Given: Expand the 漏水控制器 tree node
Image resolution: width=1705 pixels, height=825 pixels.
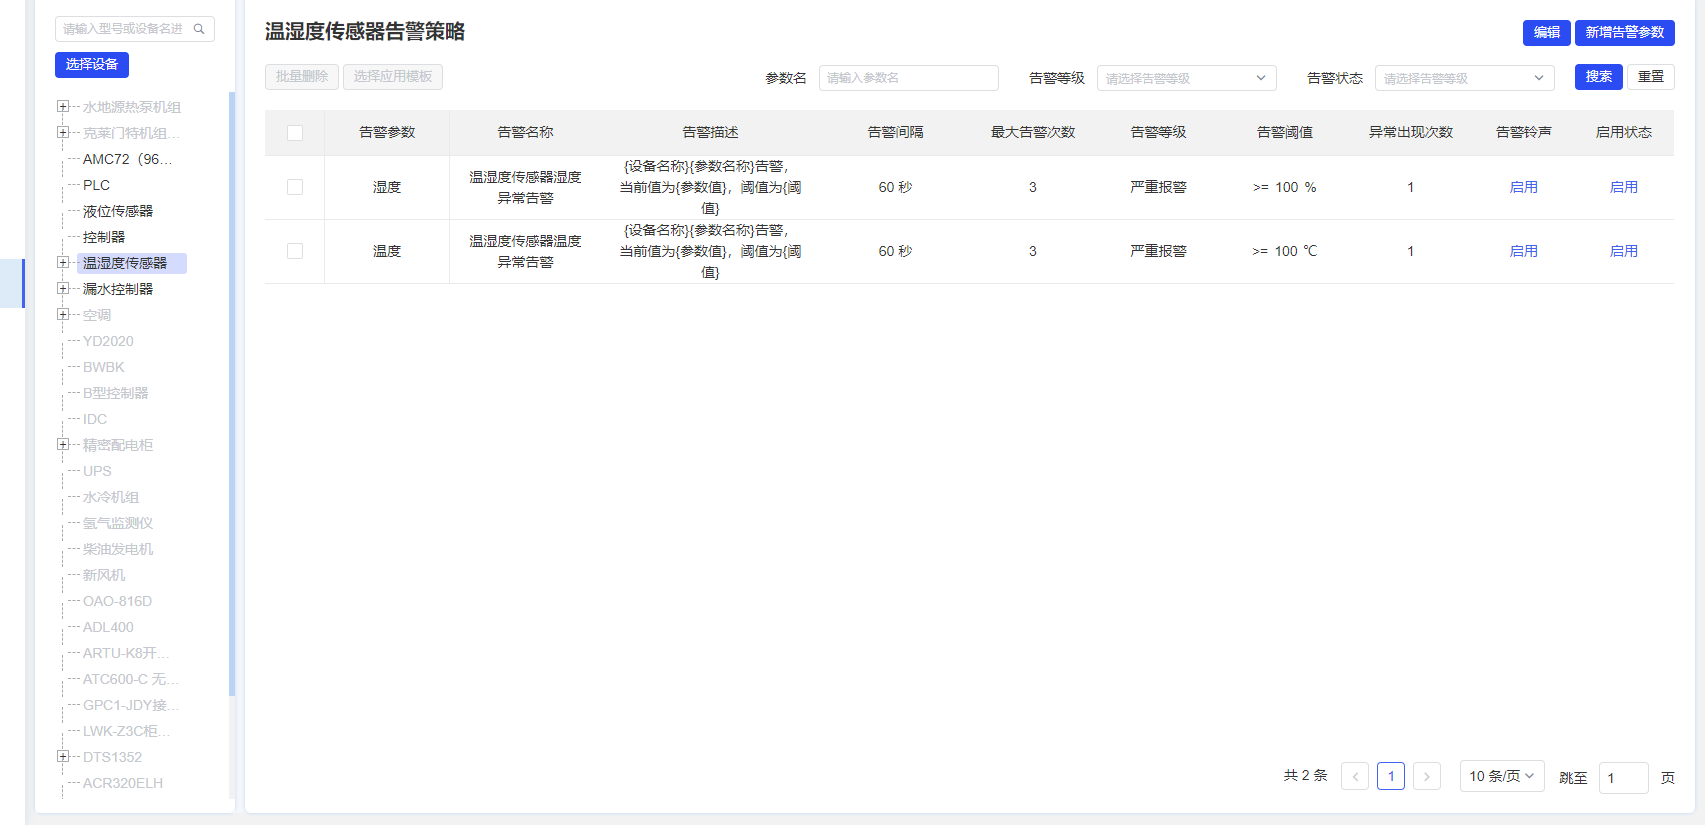Looking at the screenshot, I should (63, 288).
